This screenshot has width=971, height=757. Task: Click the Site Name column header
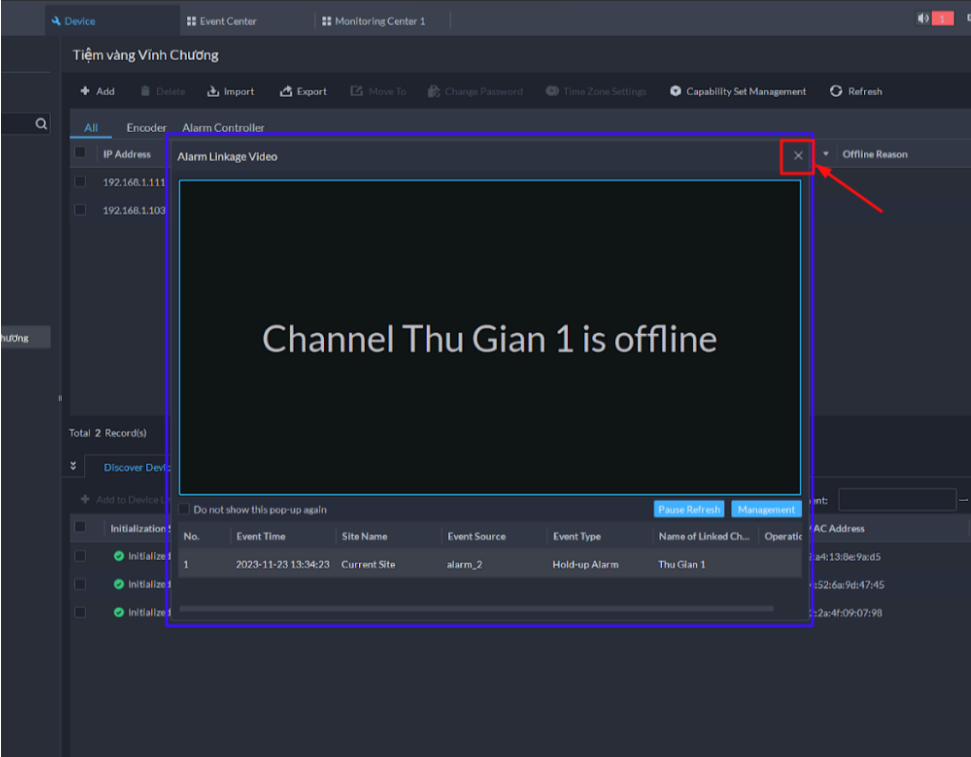[x=364, y=536]
